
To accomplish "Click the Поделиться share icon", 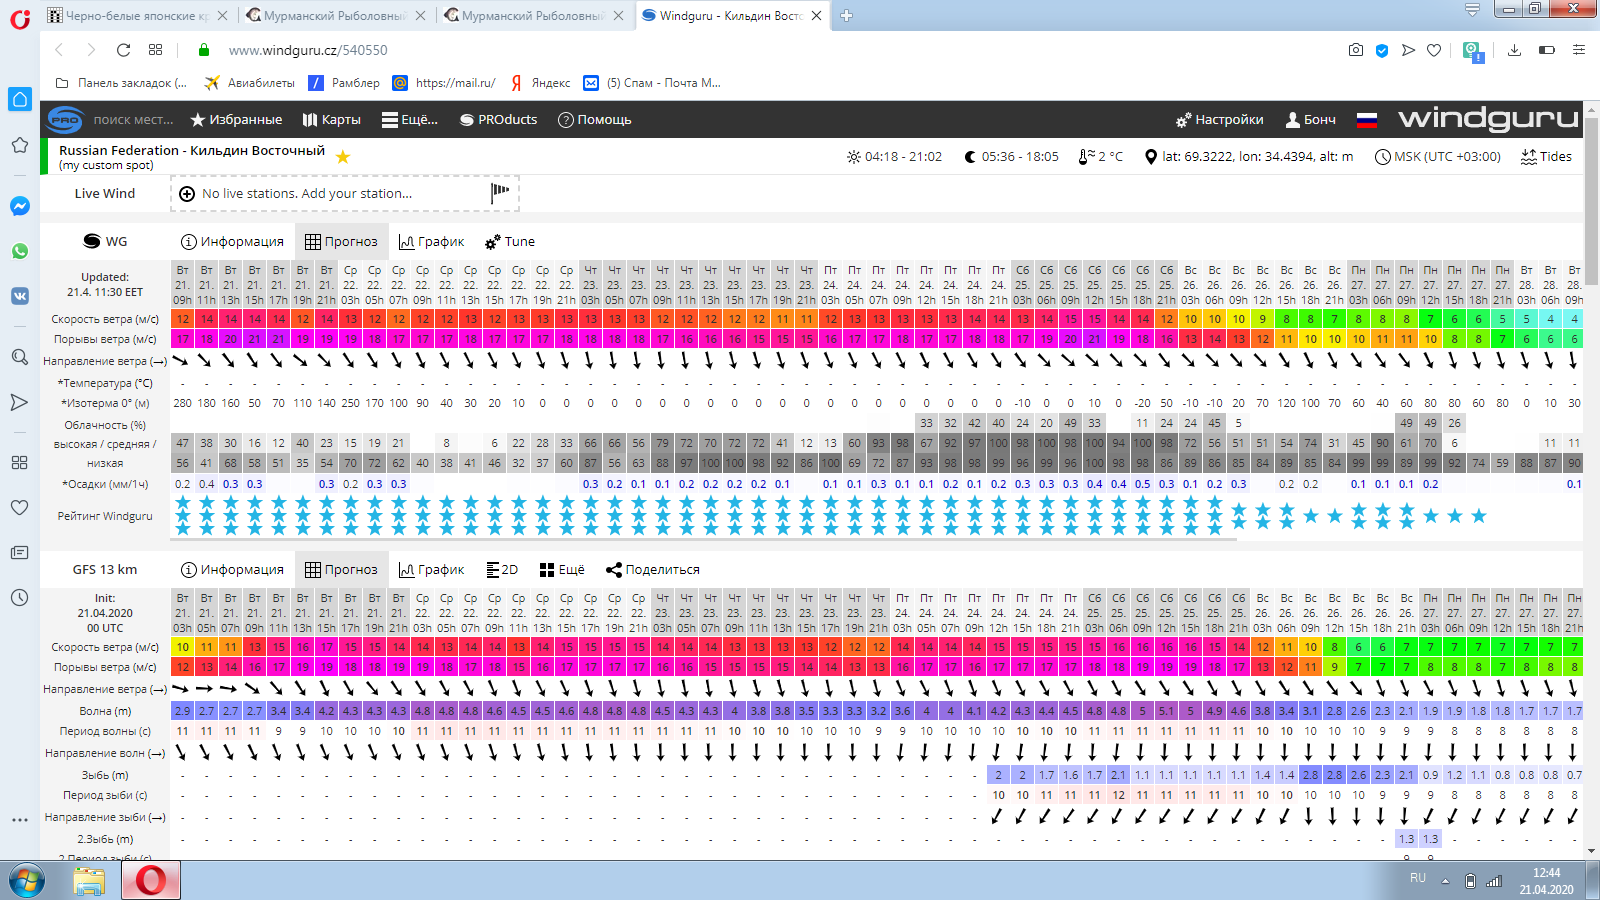I will 614,570.
